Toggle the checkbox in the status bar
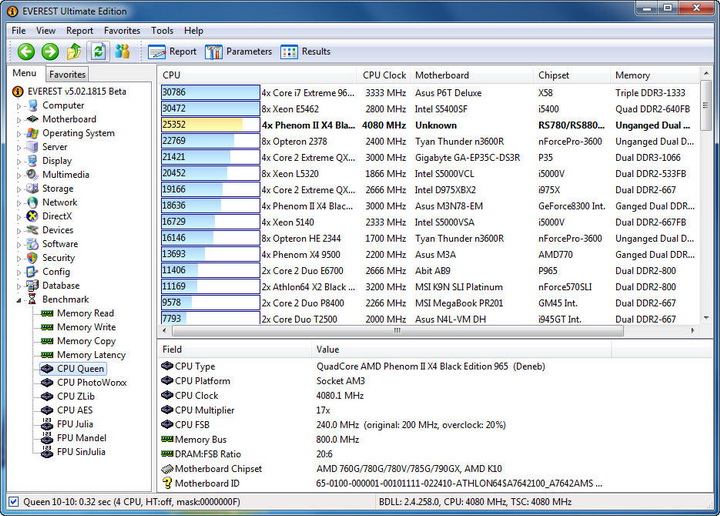The height and width of the screenshot is (516, 720). (x=12, y=502)
